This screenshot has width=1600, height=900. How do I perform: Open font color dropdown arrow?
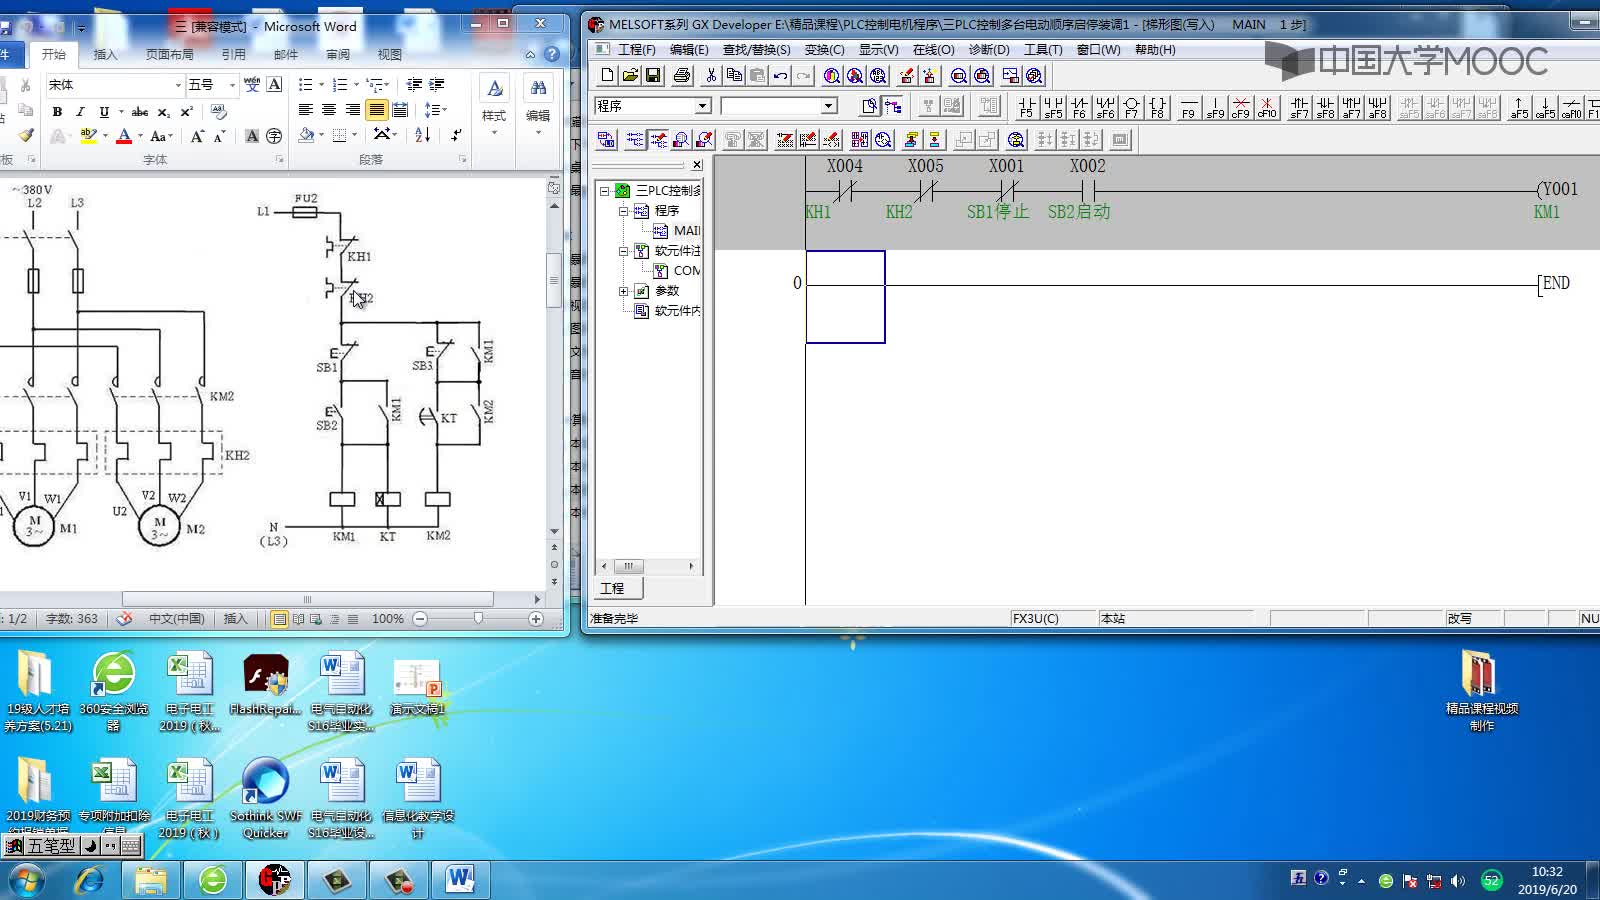(x=140, y=136)
